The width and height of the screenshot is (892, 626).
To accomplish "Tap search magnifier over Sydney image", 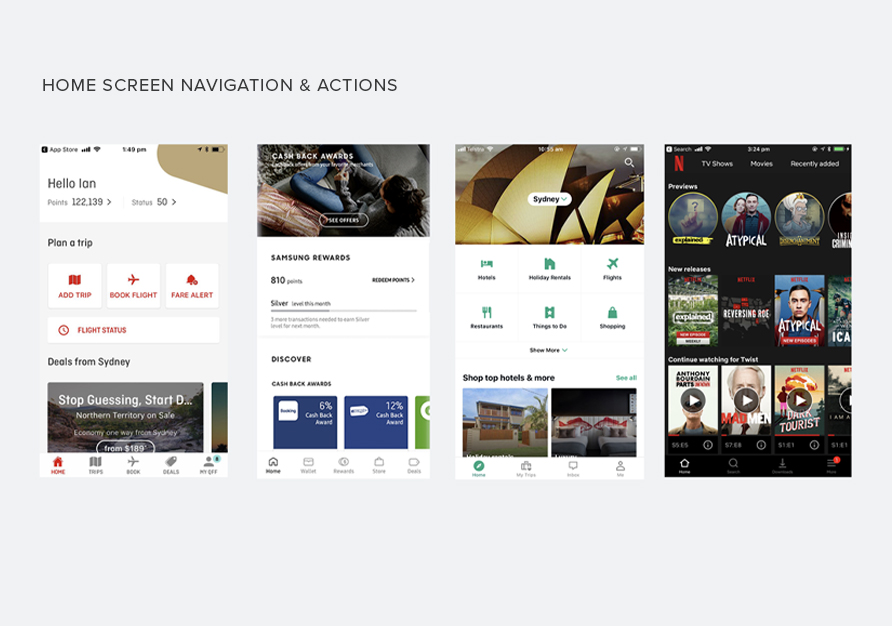I will [629, 163].
